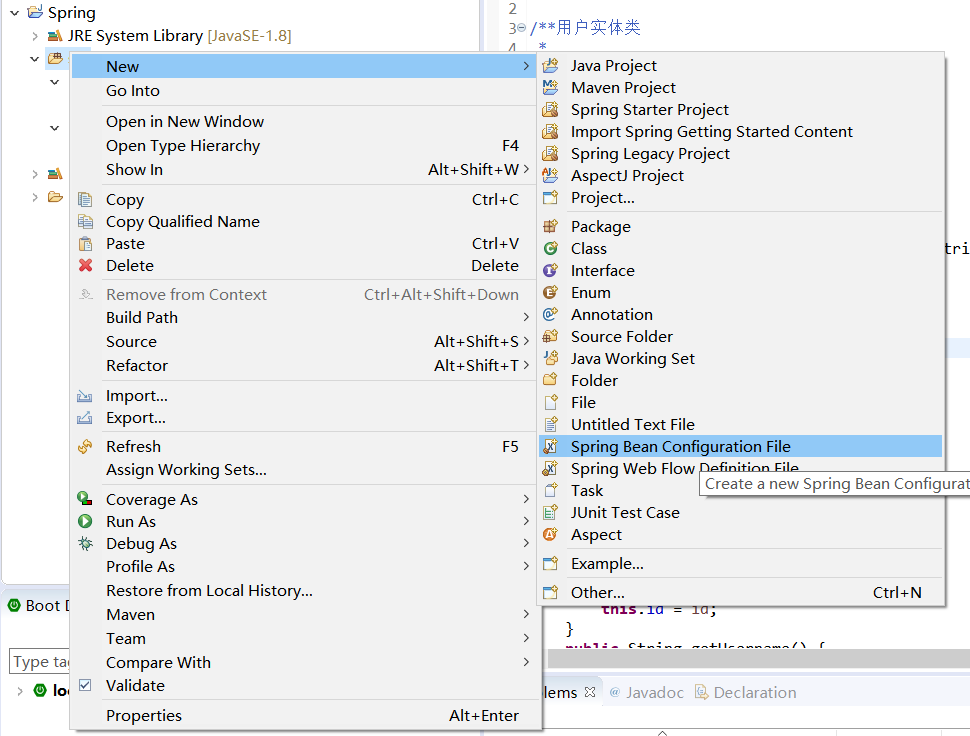Click the Import Spring Getting Started Content icon
The image size is (970, 736).
550,132
